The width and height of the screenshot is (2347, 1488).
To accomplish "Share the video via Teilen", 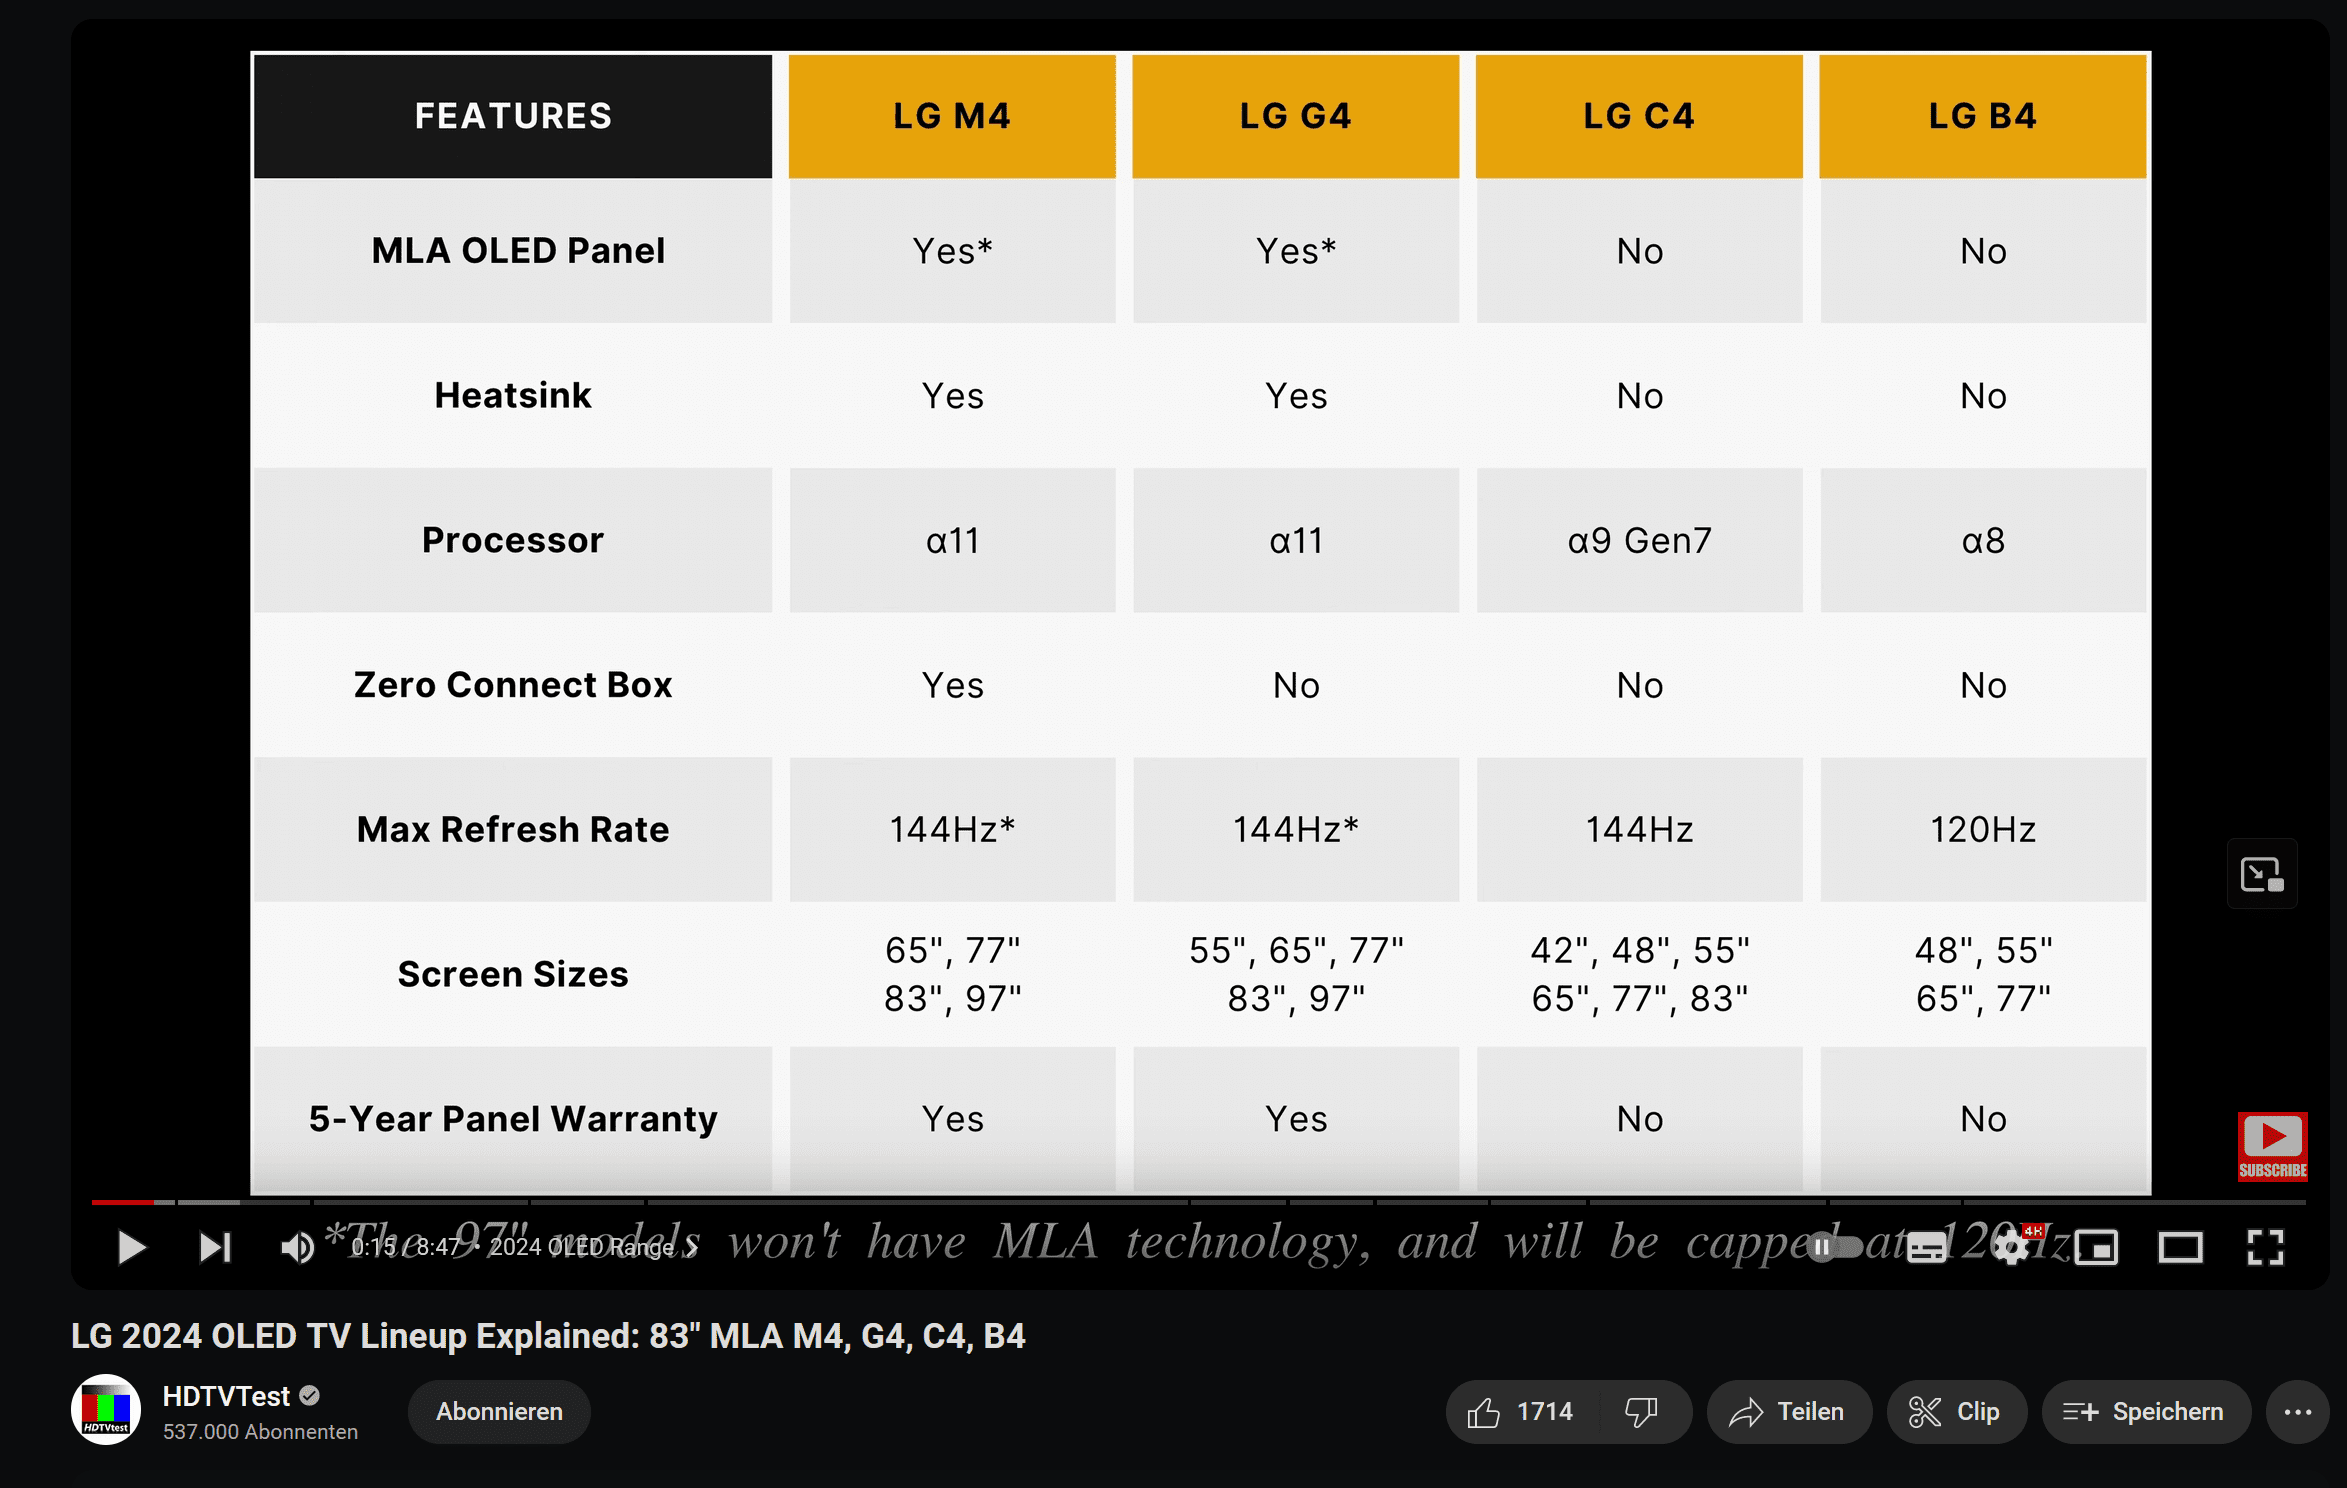I will [1788, 1411].
